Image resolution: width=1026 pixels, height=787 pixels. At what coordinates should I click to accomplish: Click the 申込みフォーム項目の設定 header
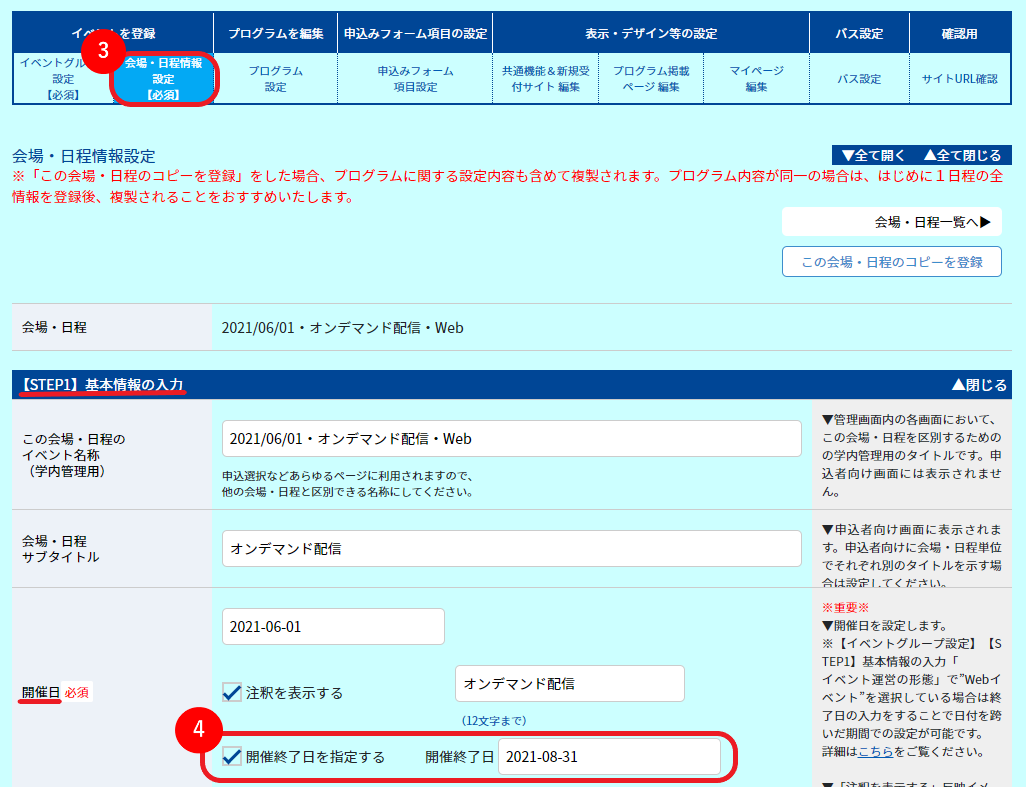click(415, 33)
